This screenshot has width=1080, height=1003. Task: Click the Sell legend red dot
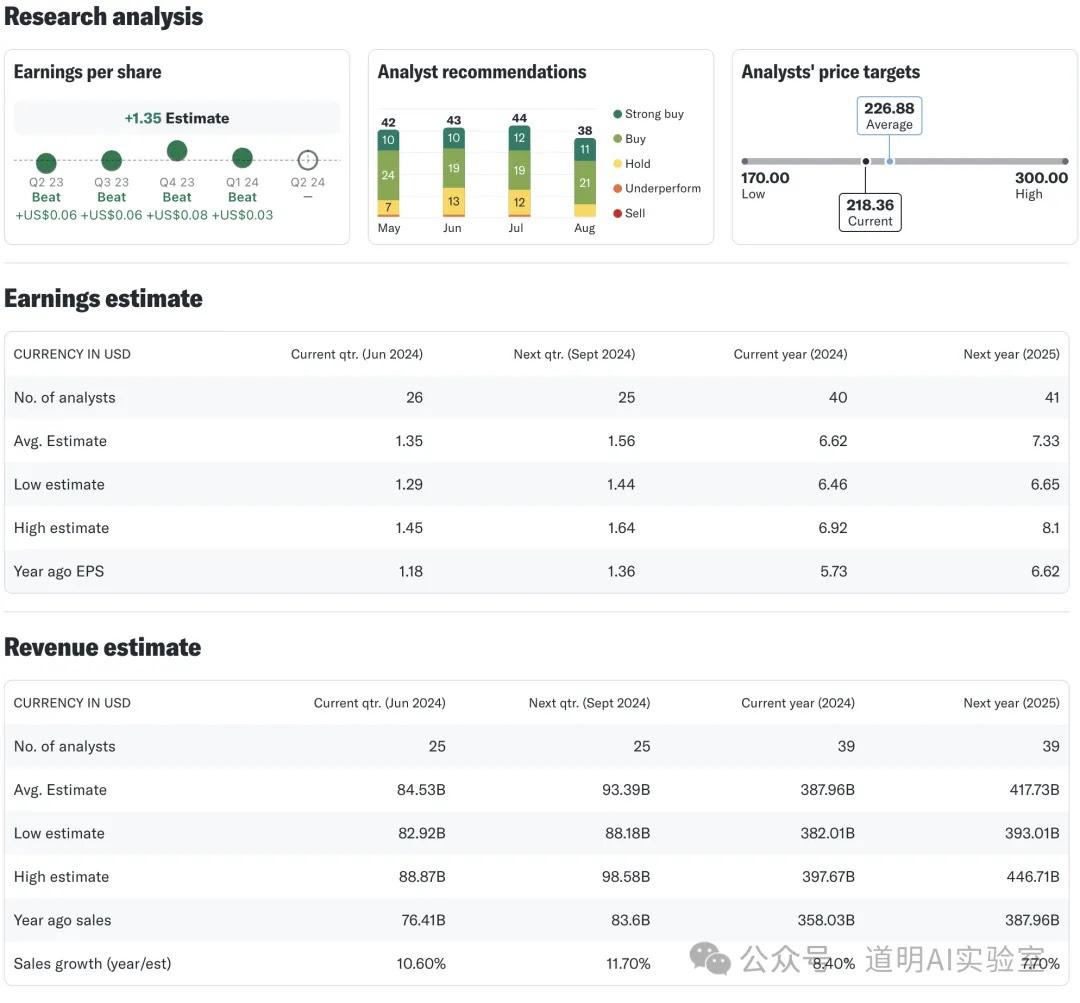618,213
